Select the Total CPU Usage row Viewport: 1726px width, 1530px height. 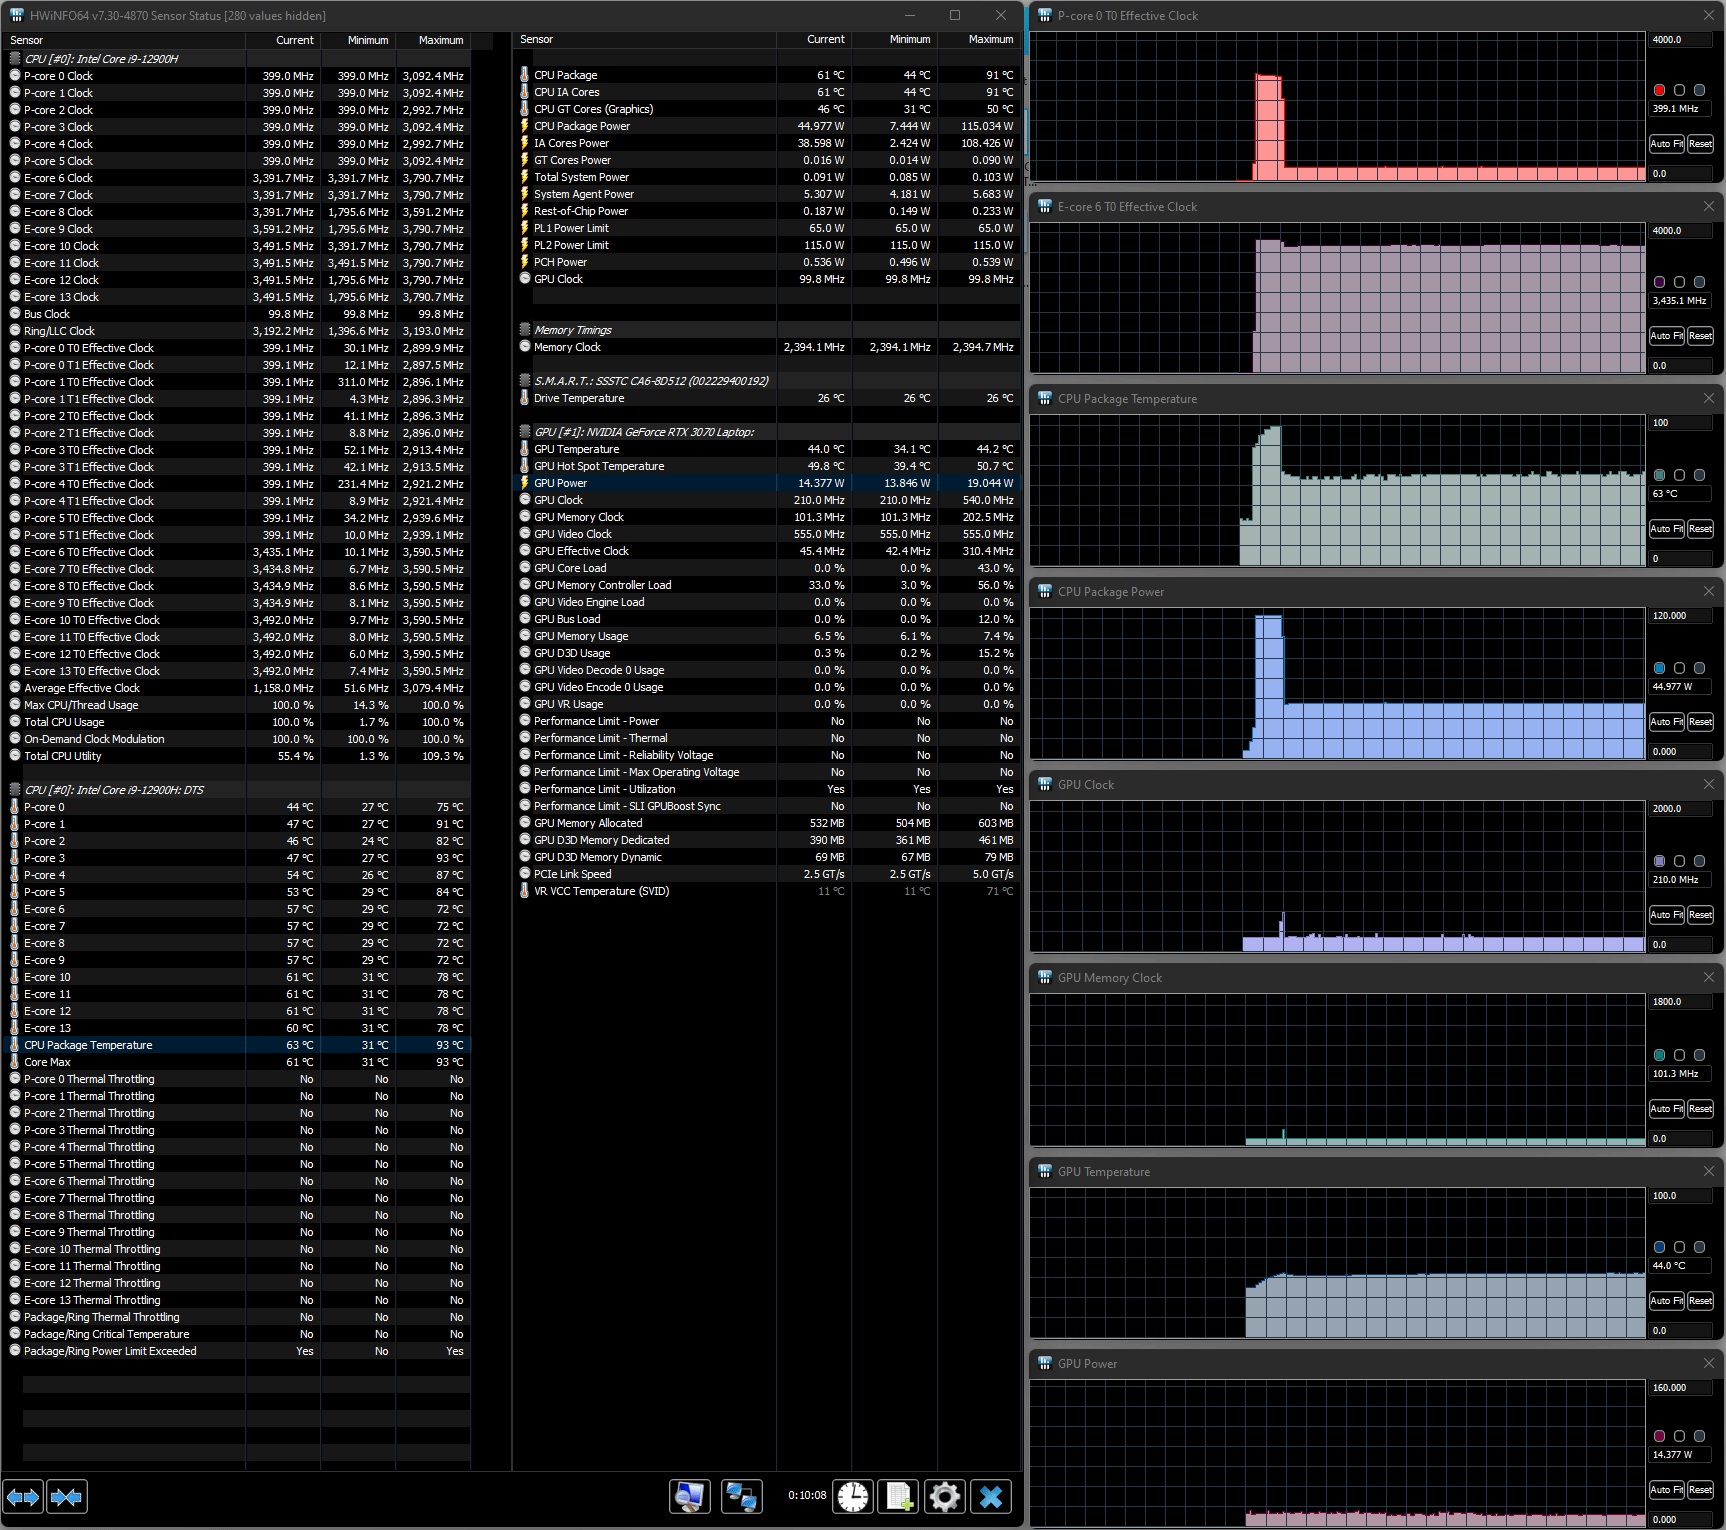[x=238, y=722]
